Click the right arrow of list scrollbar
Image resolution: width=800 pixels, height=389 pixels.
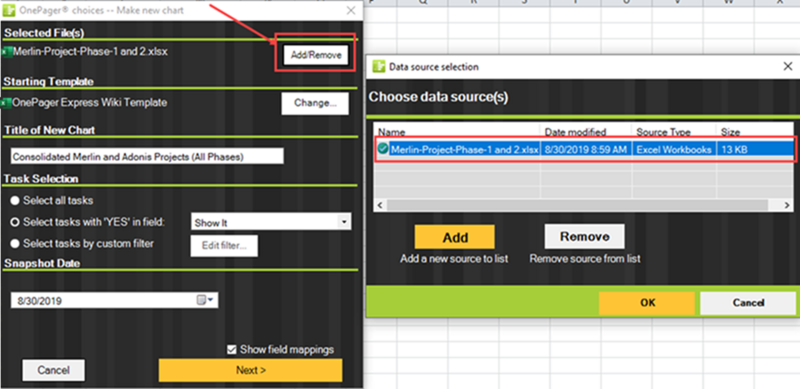tap(787, 205)
